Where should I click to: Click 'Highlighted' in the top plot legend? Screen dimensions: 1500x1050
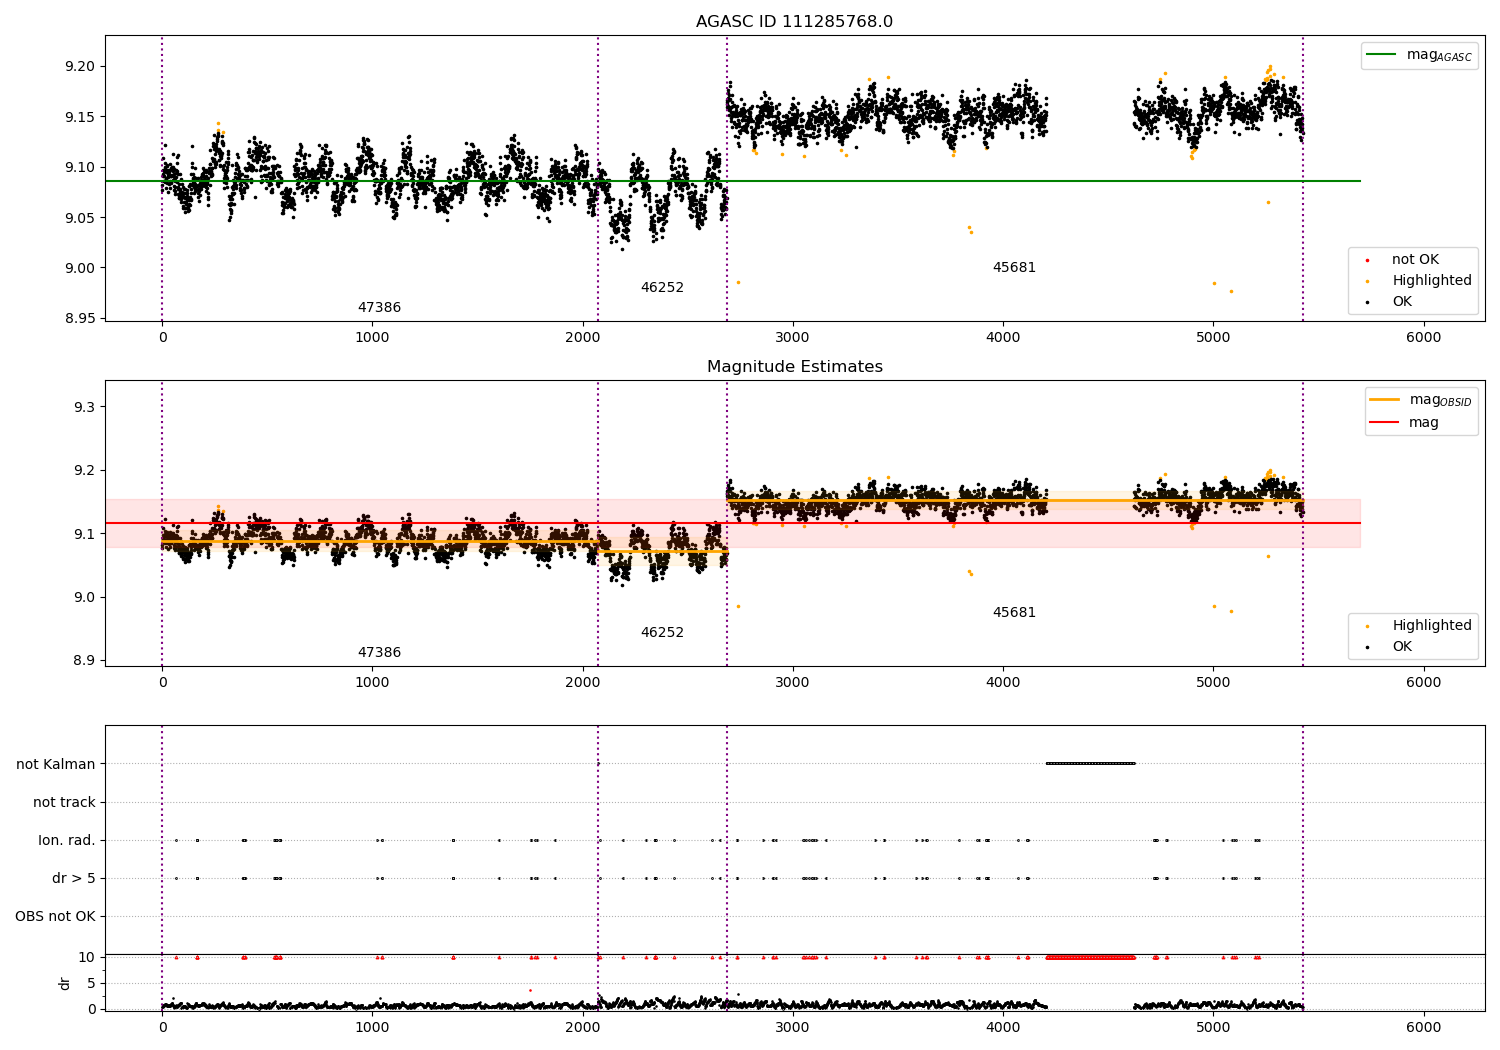[x=1420, y=281]
